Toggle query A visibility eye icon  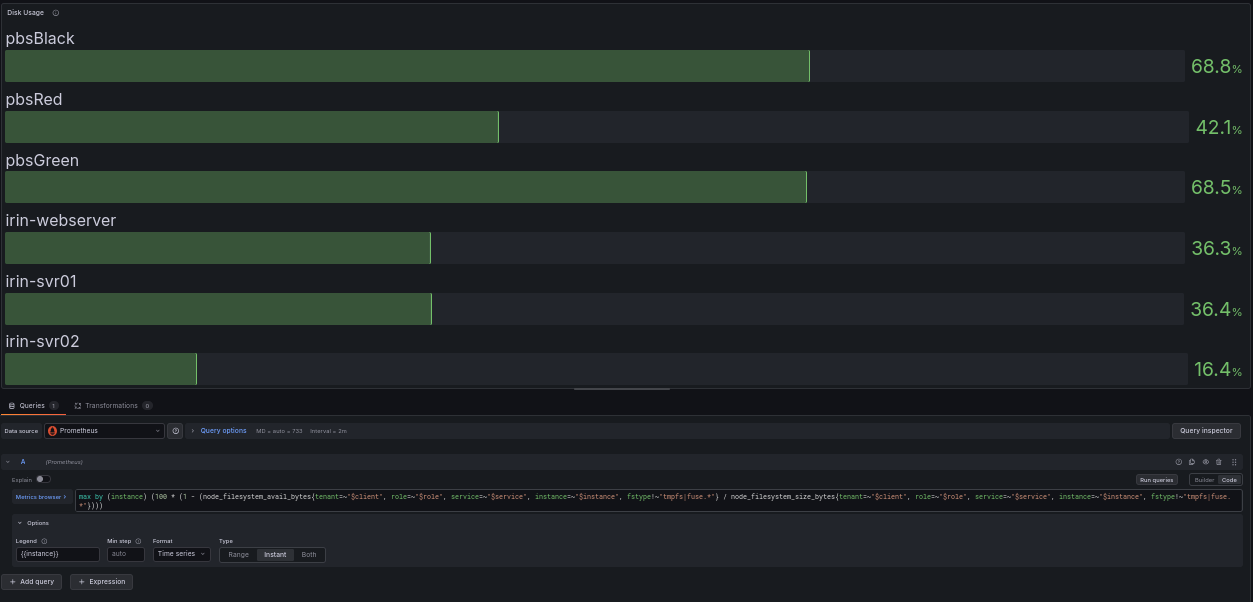click(x=1205, y=462)
